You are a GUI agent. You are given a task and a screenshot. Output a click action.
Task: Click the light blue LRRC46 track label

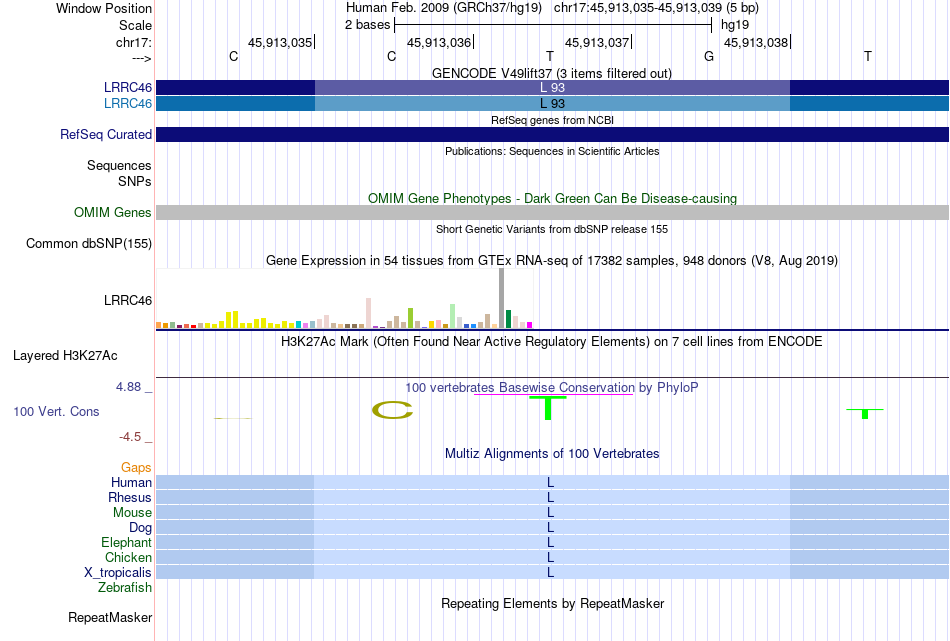pyautogui.click(x=127, y=104)
